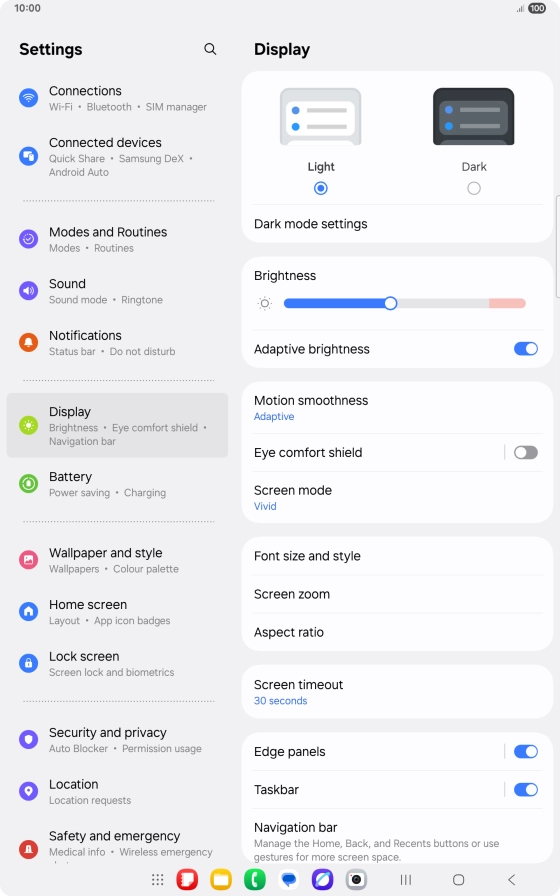This screenshot has width=560, height=896.
Task: Turn off the Taskbar toggle
Action: point(526,790)
